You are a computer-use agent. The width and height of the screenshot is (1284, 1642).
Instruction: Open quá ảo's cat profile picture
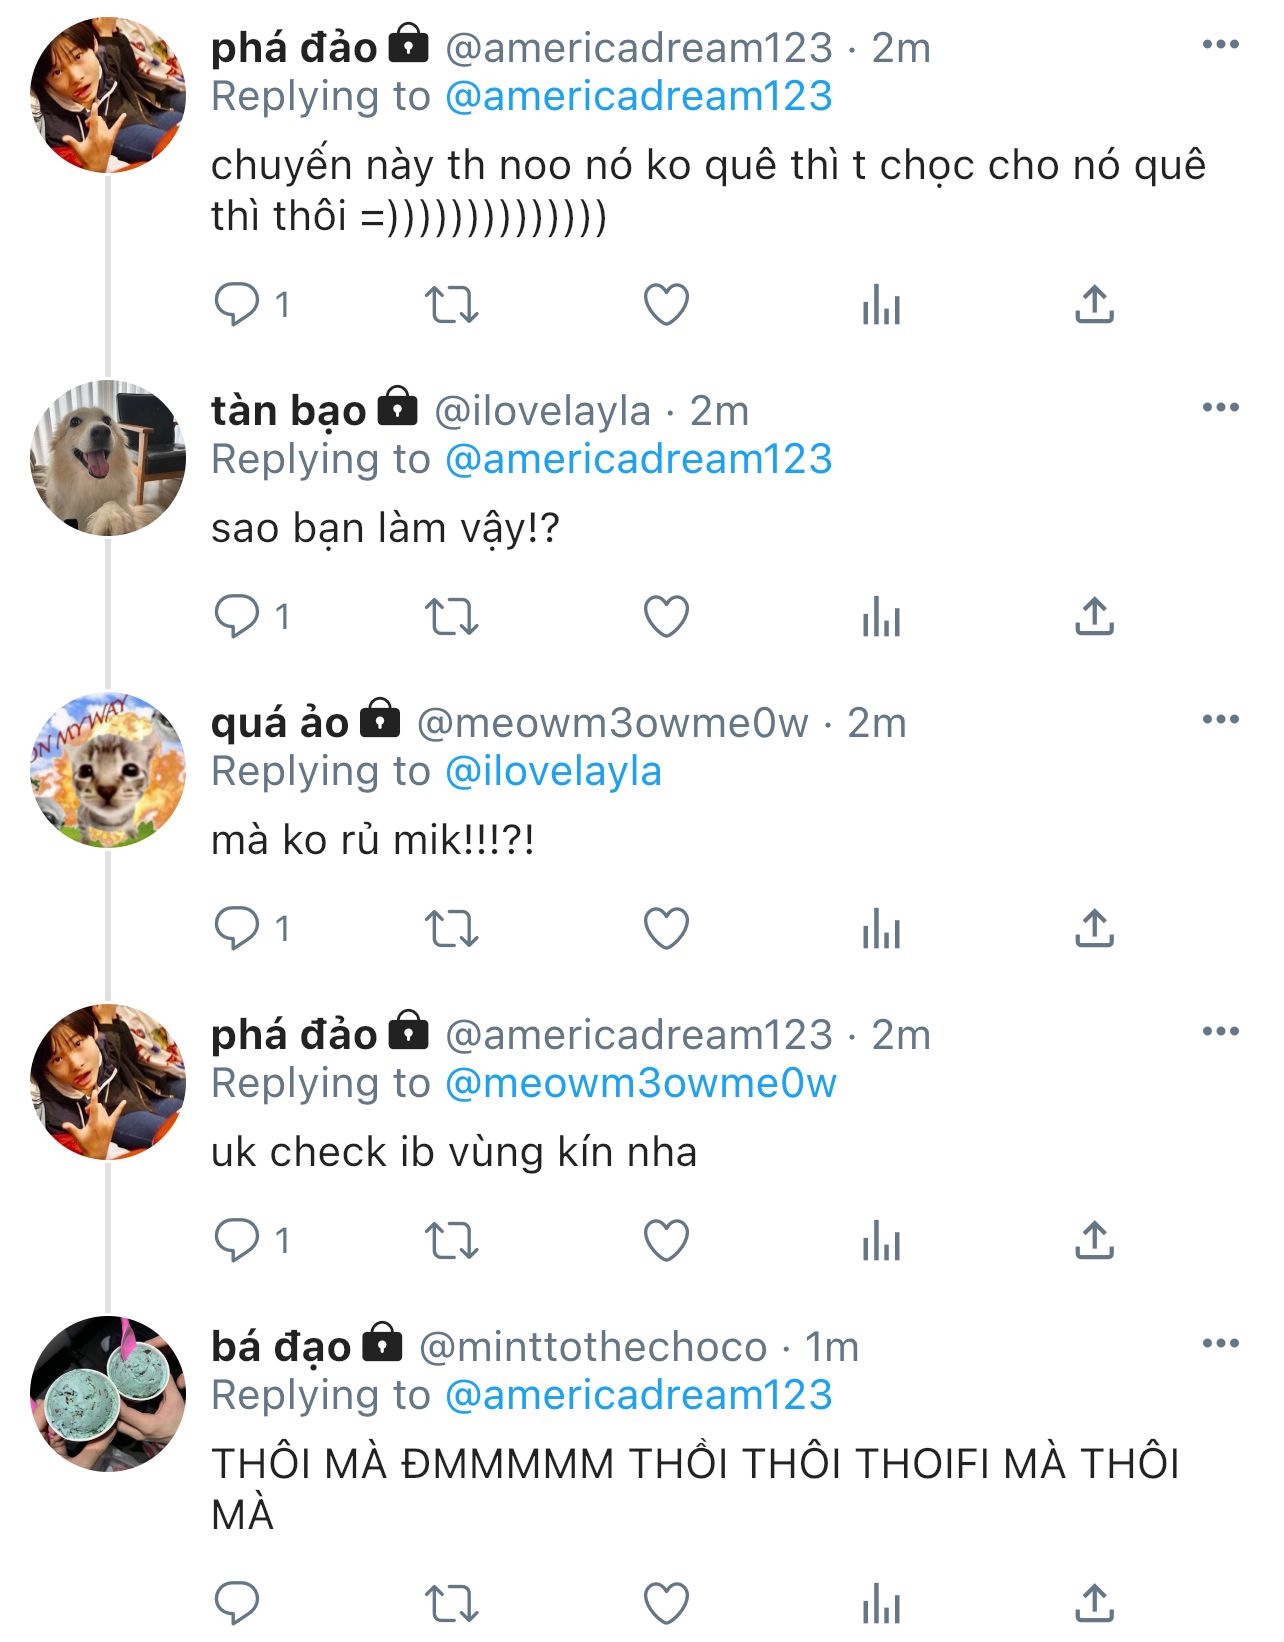point(108,770)
